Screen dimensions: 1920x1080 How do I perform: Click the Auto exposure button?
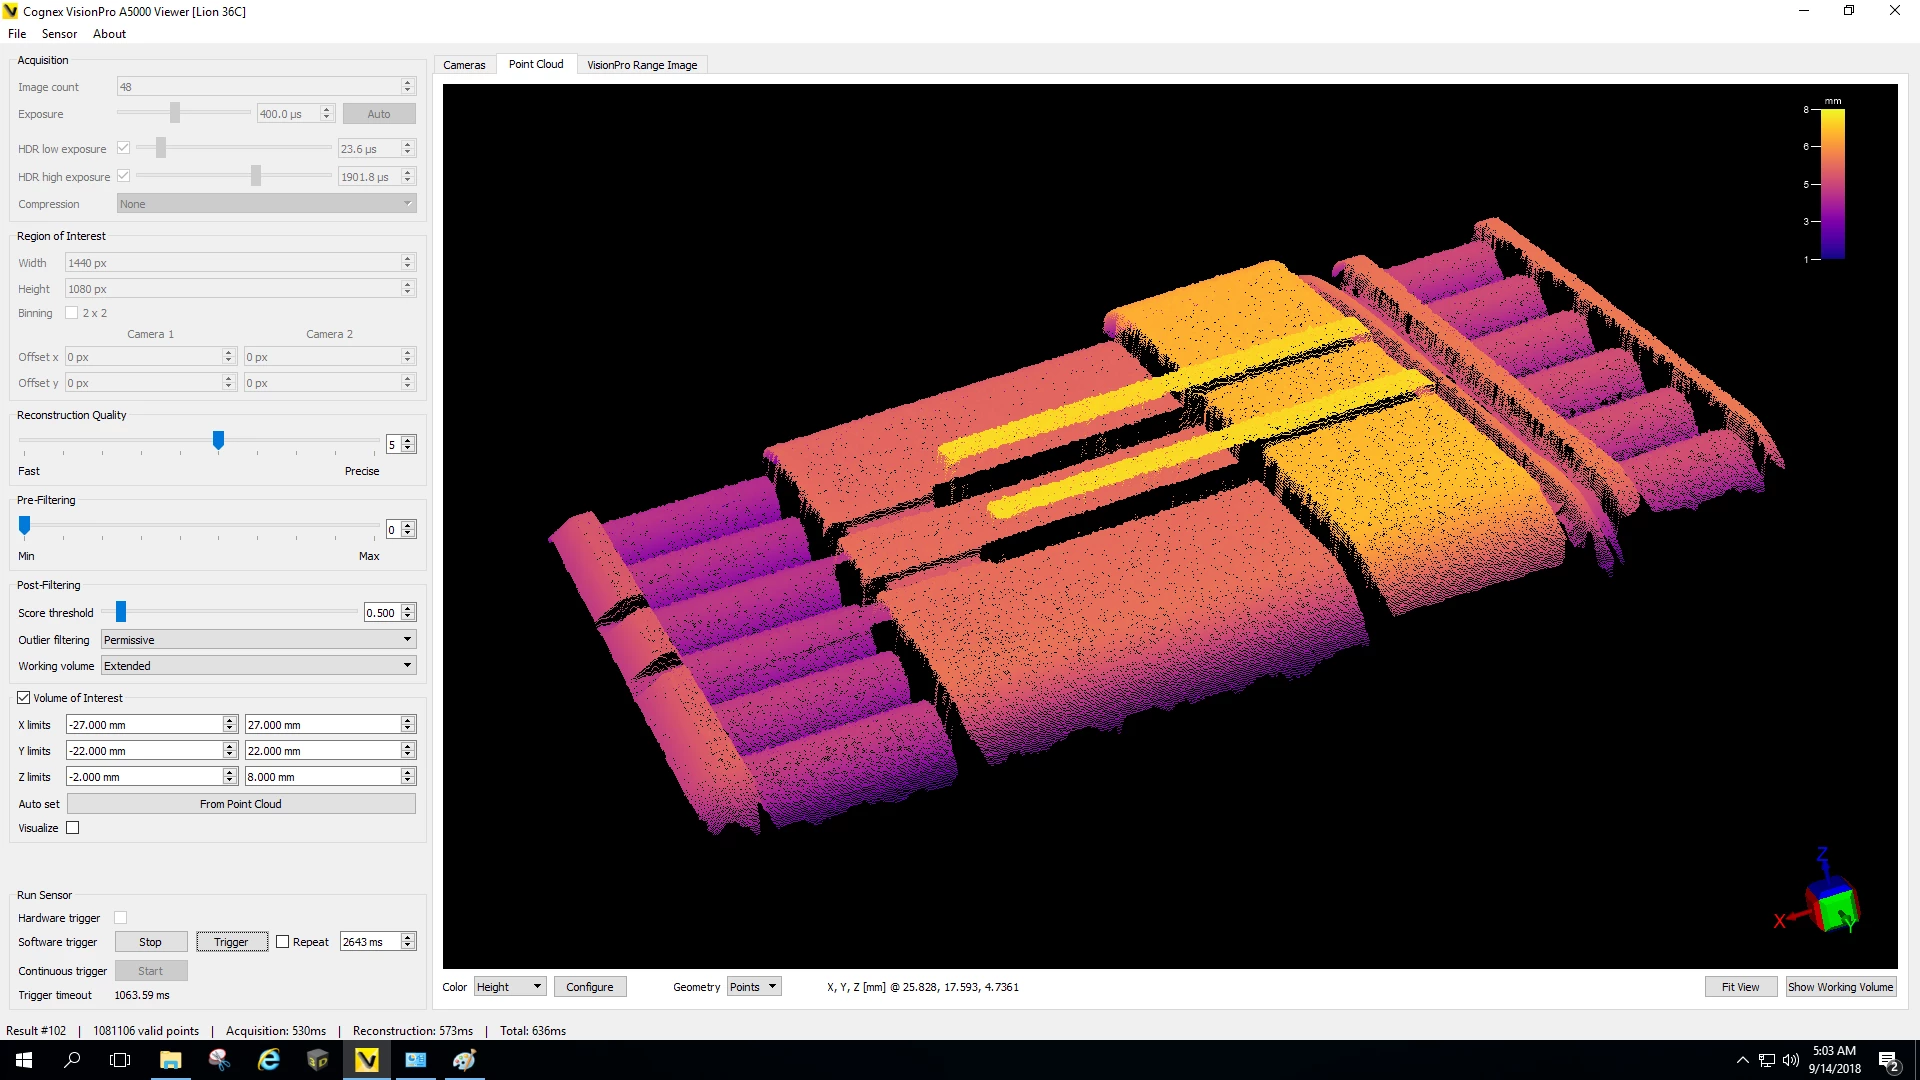pos(377,113)
